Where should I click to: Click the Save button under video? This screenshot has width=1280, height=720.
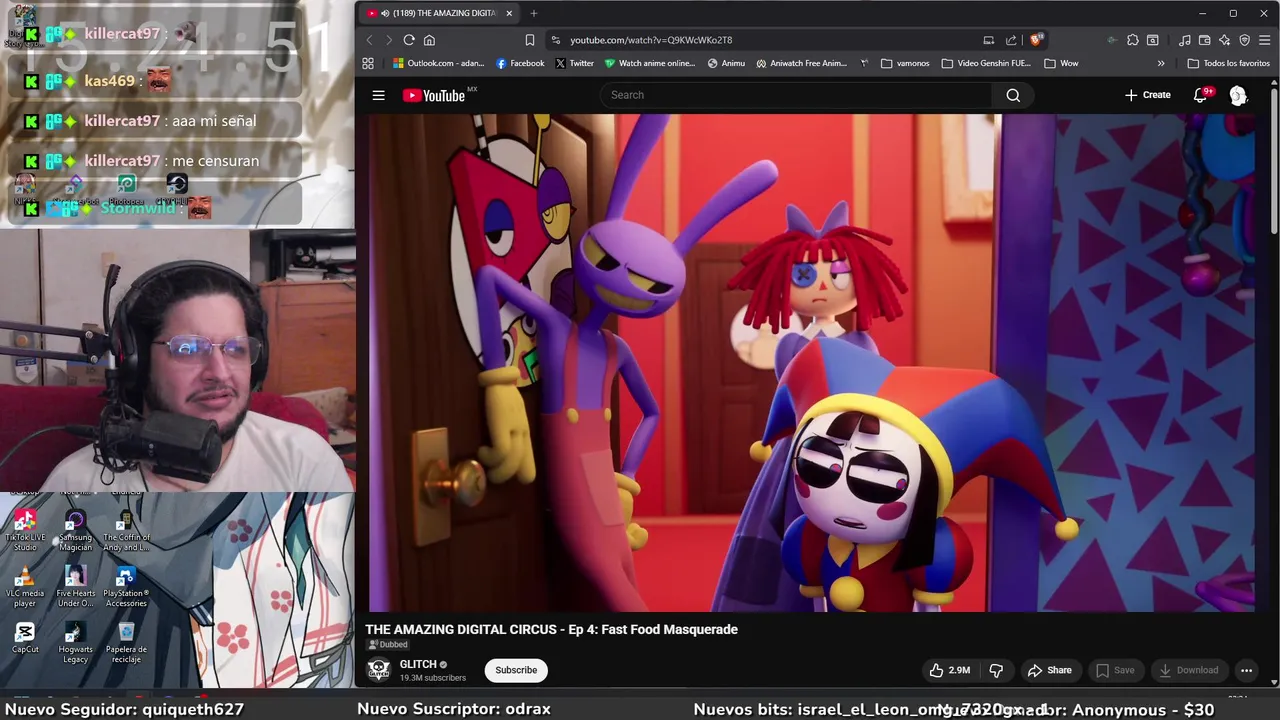point(1115,670)
